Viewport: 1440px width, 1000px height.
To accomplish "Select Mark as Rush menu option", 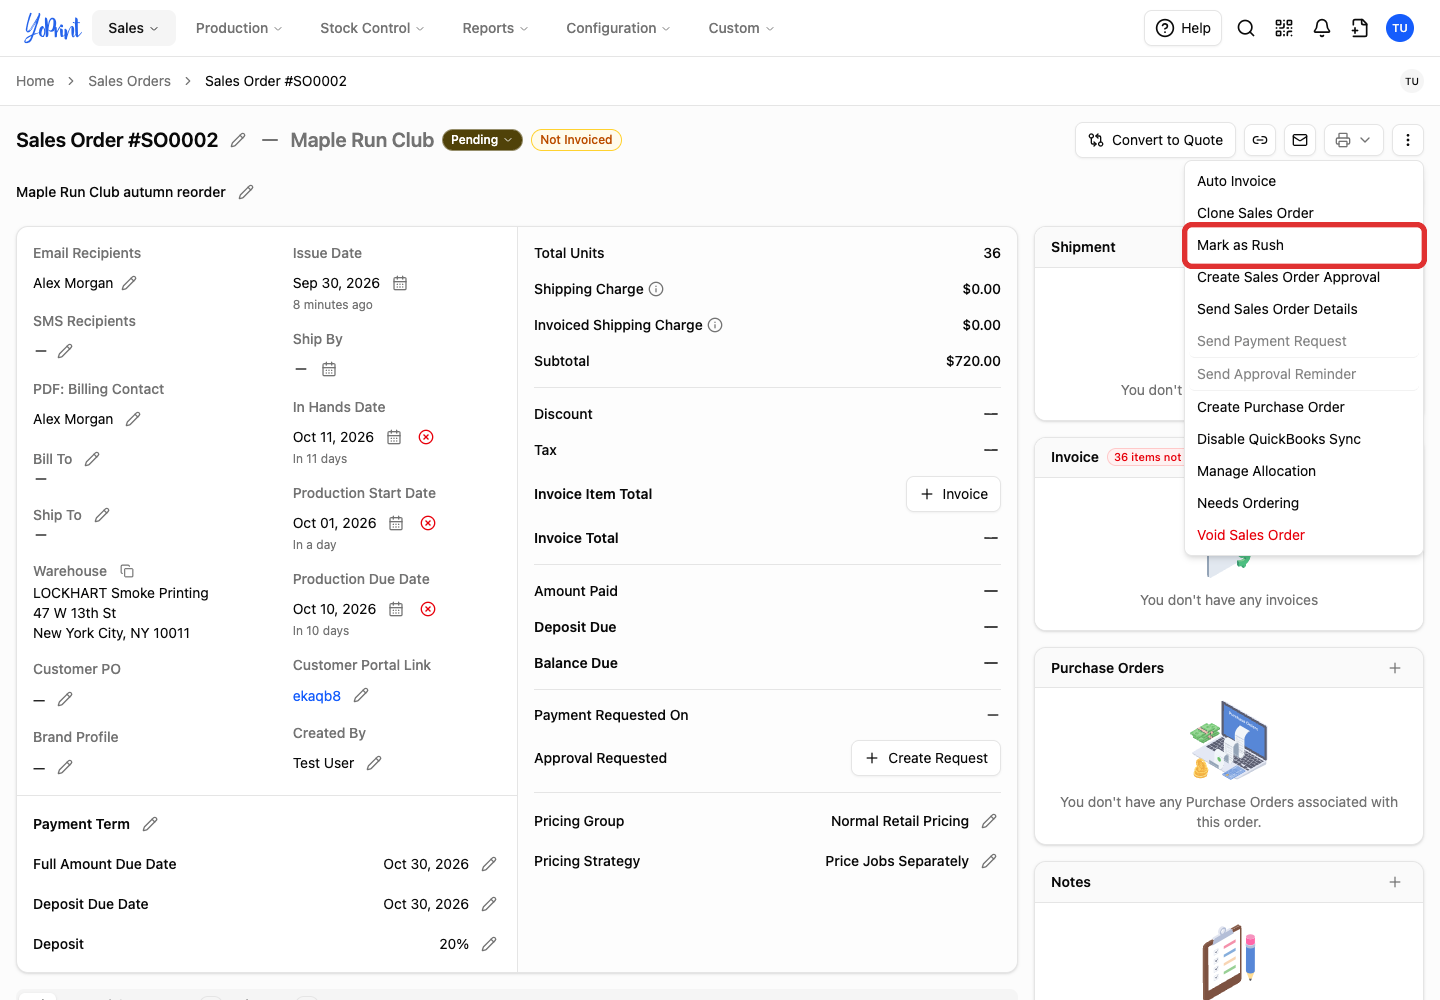I will point(1304,245).
